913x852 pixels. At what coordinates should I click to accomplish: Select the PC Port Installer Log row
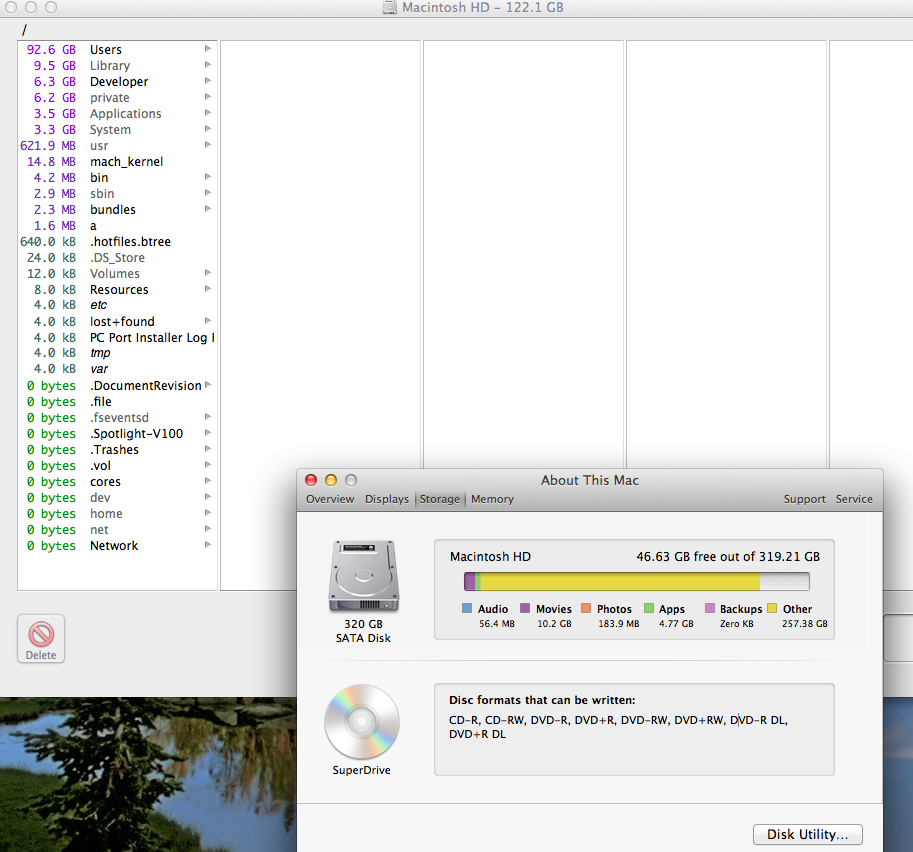(118, 337)
